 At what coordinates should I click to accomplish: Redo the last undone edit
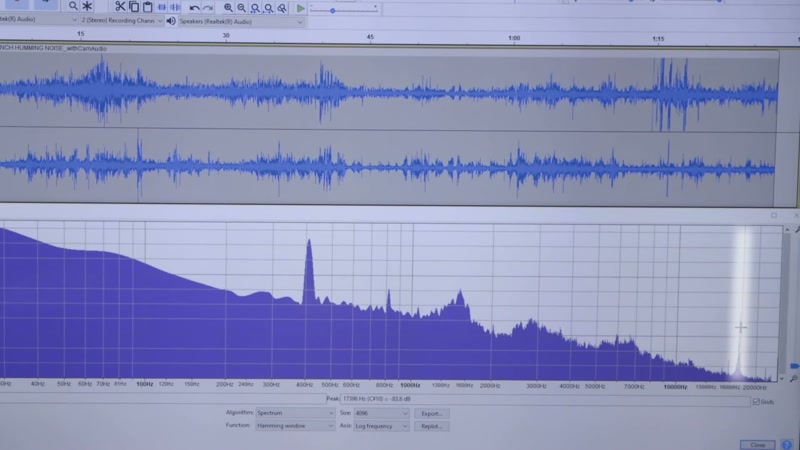click(x=208, y=8)
